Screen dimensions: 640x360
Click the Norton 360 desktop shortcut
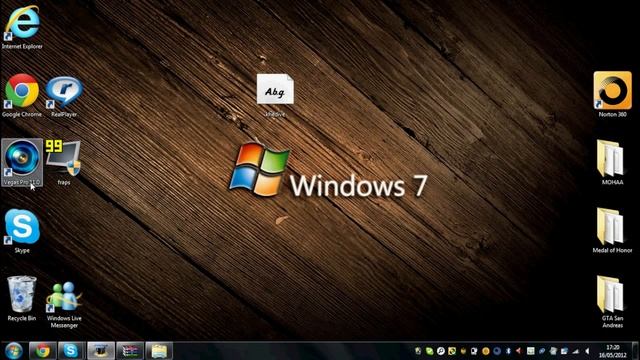612,95
